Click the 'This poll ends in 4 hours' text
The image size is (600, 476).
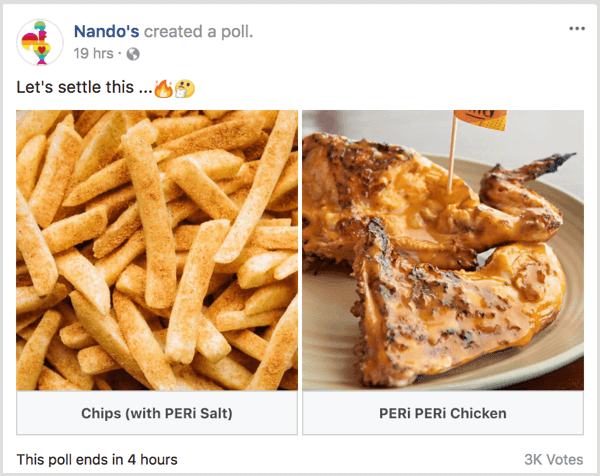click(97, 460)
